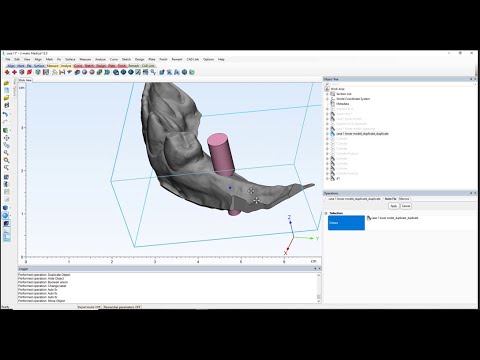Switch to the CAD Link toolbar tab
480x360 pixels.
tap(148, 66)
